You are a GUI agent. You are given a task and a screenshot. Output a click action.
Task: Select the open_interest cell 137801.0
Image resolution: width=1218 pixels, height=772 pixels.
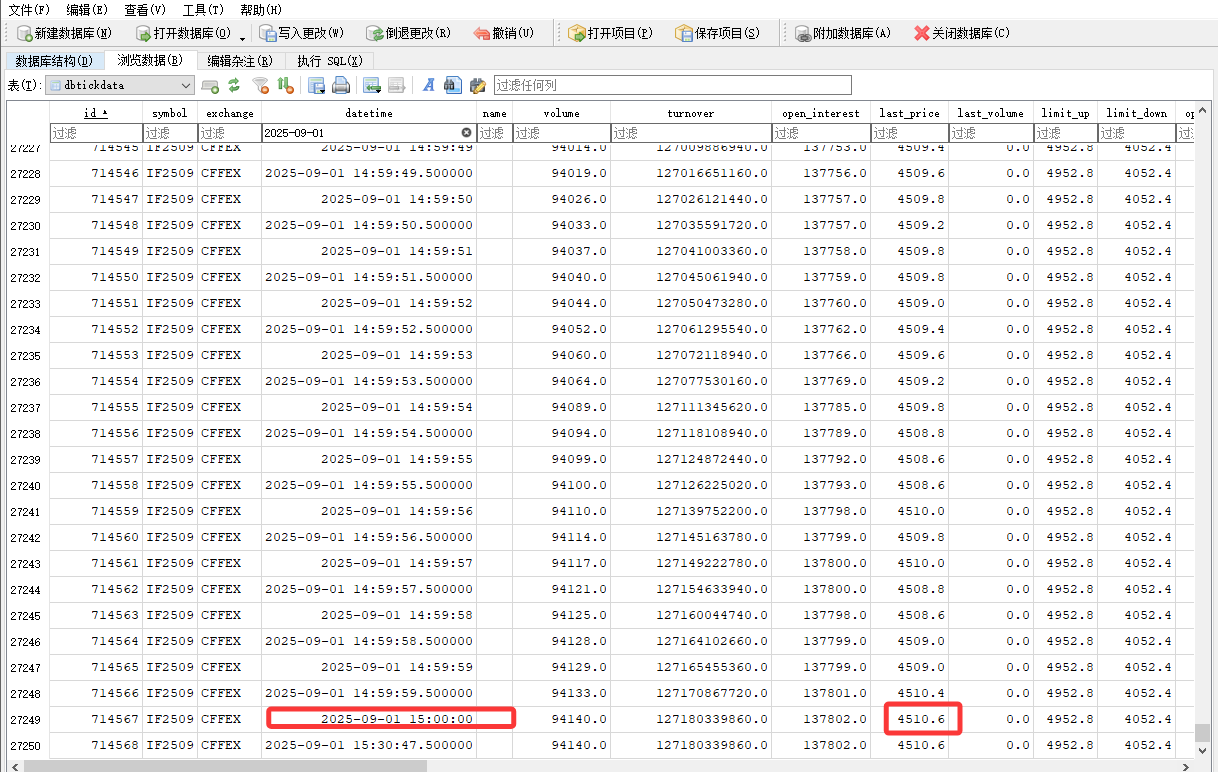point(820,693)
